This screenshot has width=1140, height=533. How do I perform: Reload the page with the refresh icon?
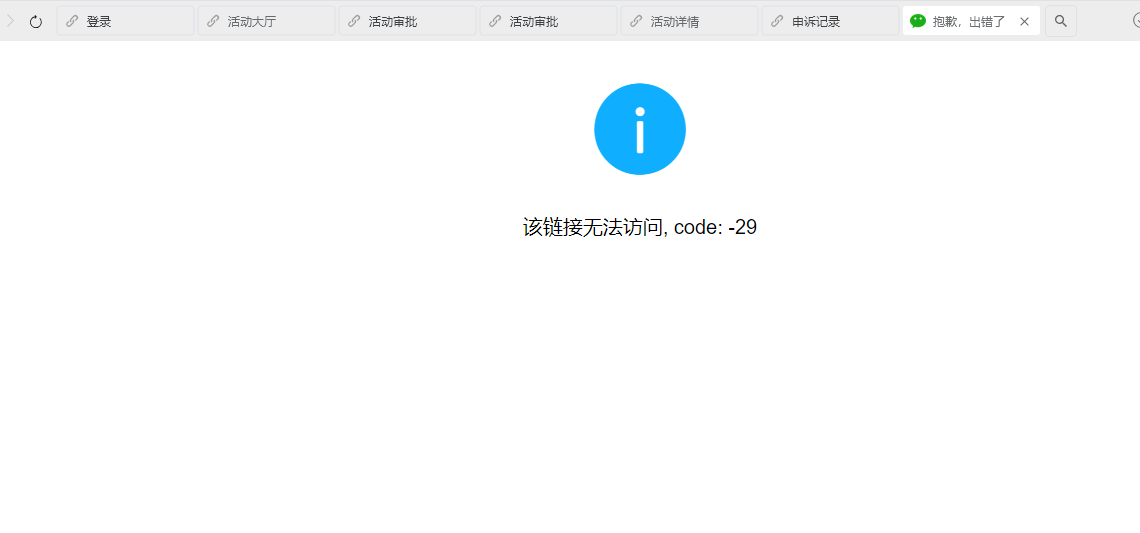[36, 21]
